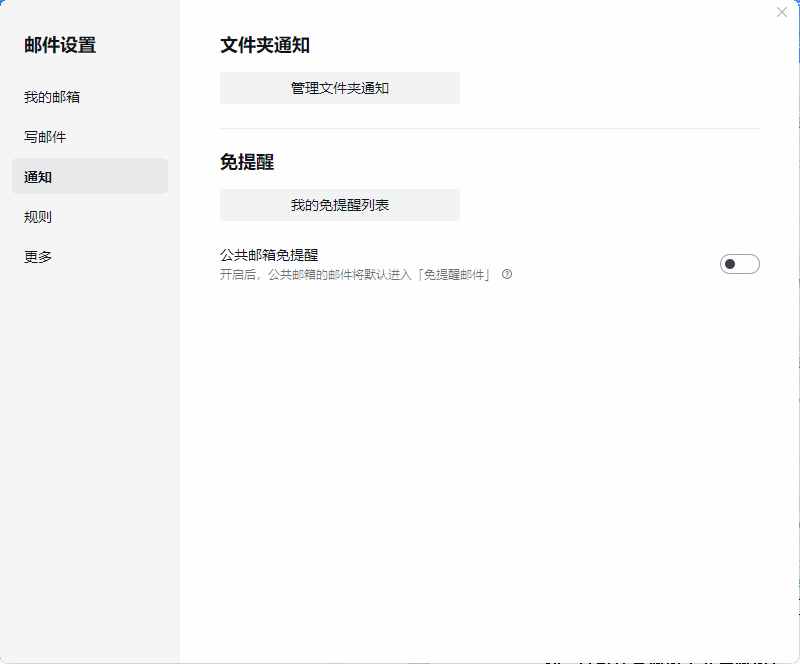This screenshot has width=800, height=664.
Task: Click blank content area below the toggle row
Action: click(489, 450)
